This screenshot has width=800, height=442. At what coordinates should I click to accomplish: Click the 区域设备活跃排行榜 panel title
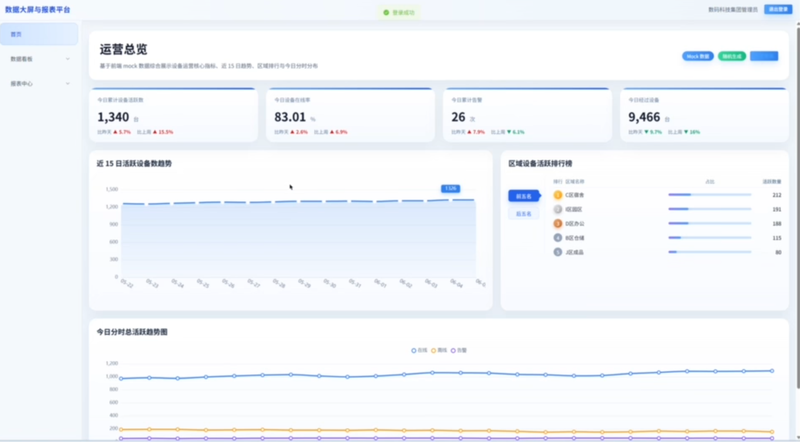pyautogui.click(x=540, y=164)
